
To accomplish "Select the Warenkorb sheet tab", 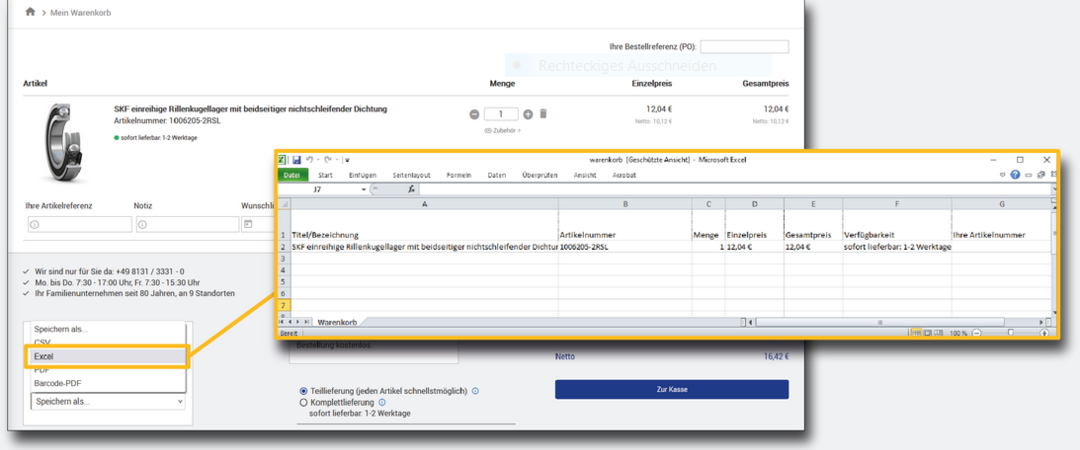I will [337, 322].
